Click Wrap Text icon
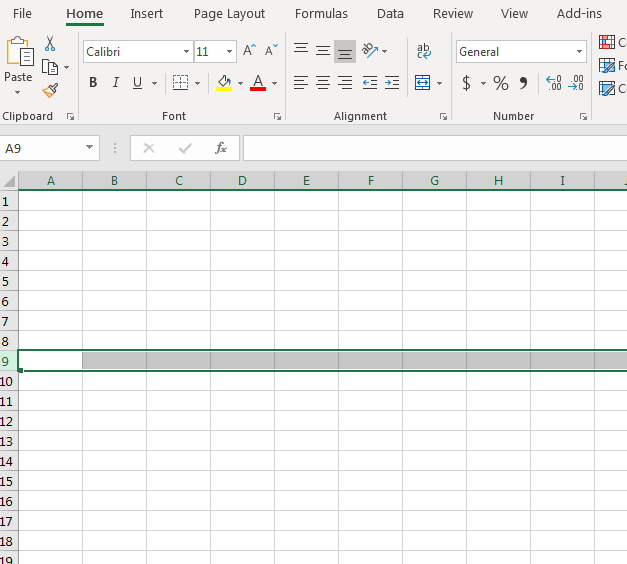This screenshot has width=627, height=564. click(424, 51)
